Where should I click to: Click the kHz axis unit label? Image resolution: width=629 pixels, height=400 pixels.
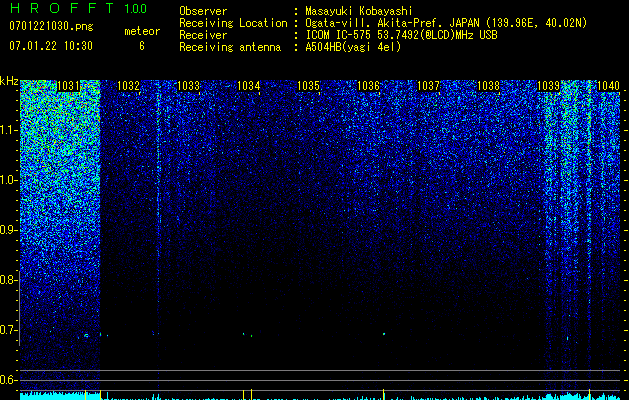coord(9,81)
